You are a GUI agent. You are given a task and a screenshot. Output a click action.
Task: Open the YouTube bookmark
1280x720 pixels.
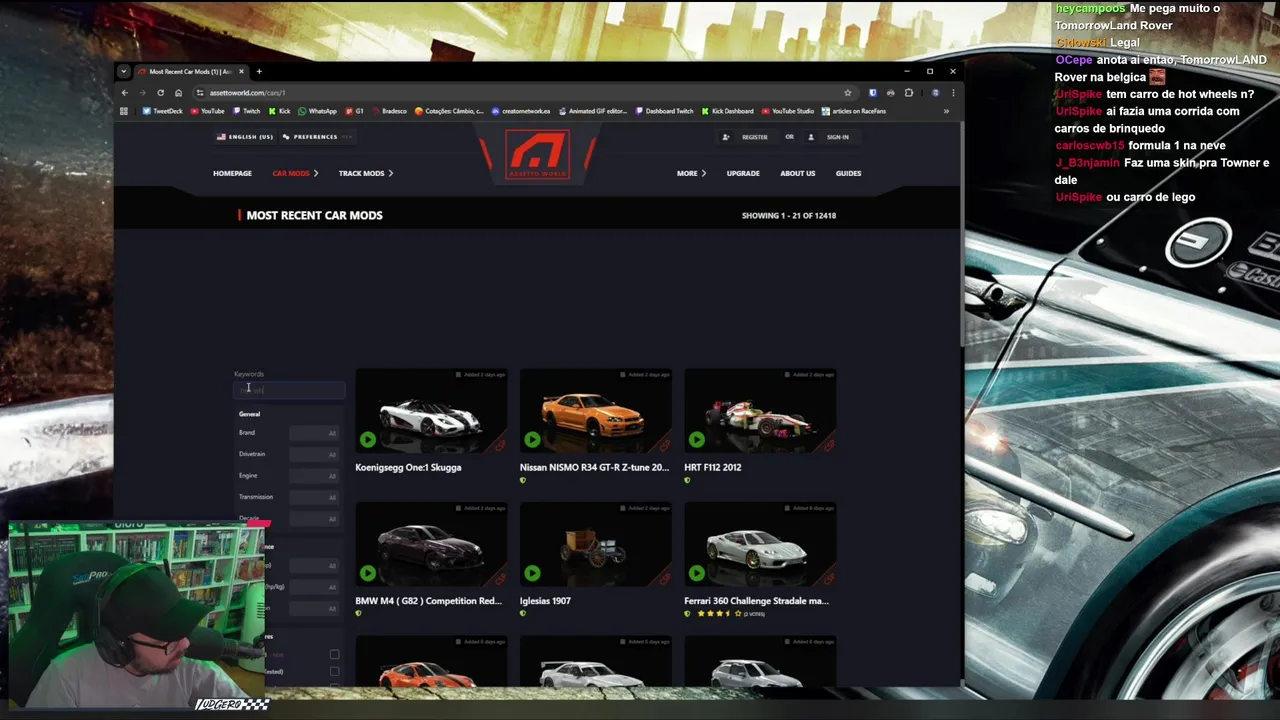207,111
